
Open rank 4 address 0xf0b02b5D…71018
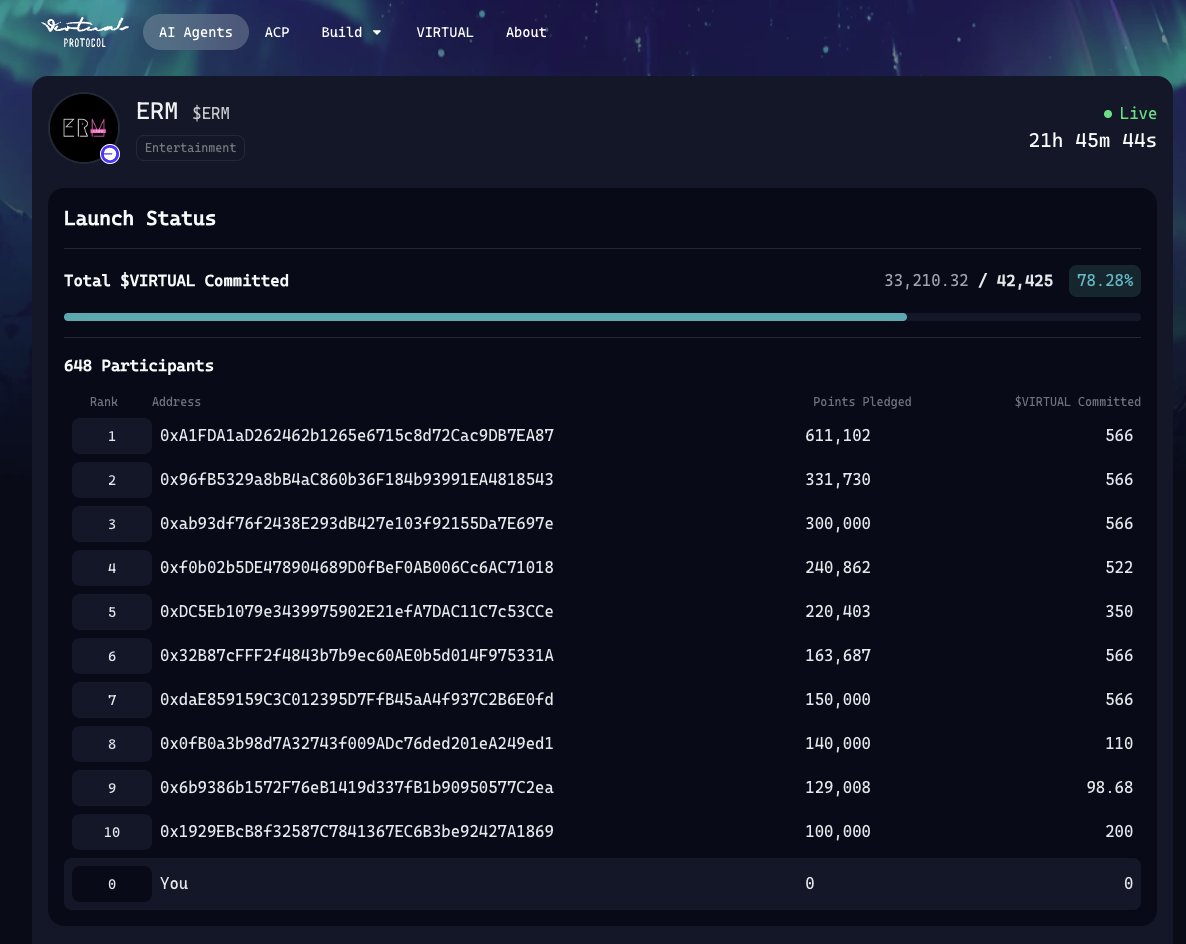tap(357, 567)
